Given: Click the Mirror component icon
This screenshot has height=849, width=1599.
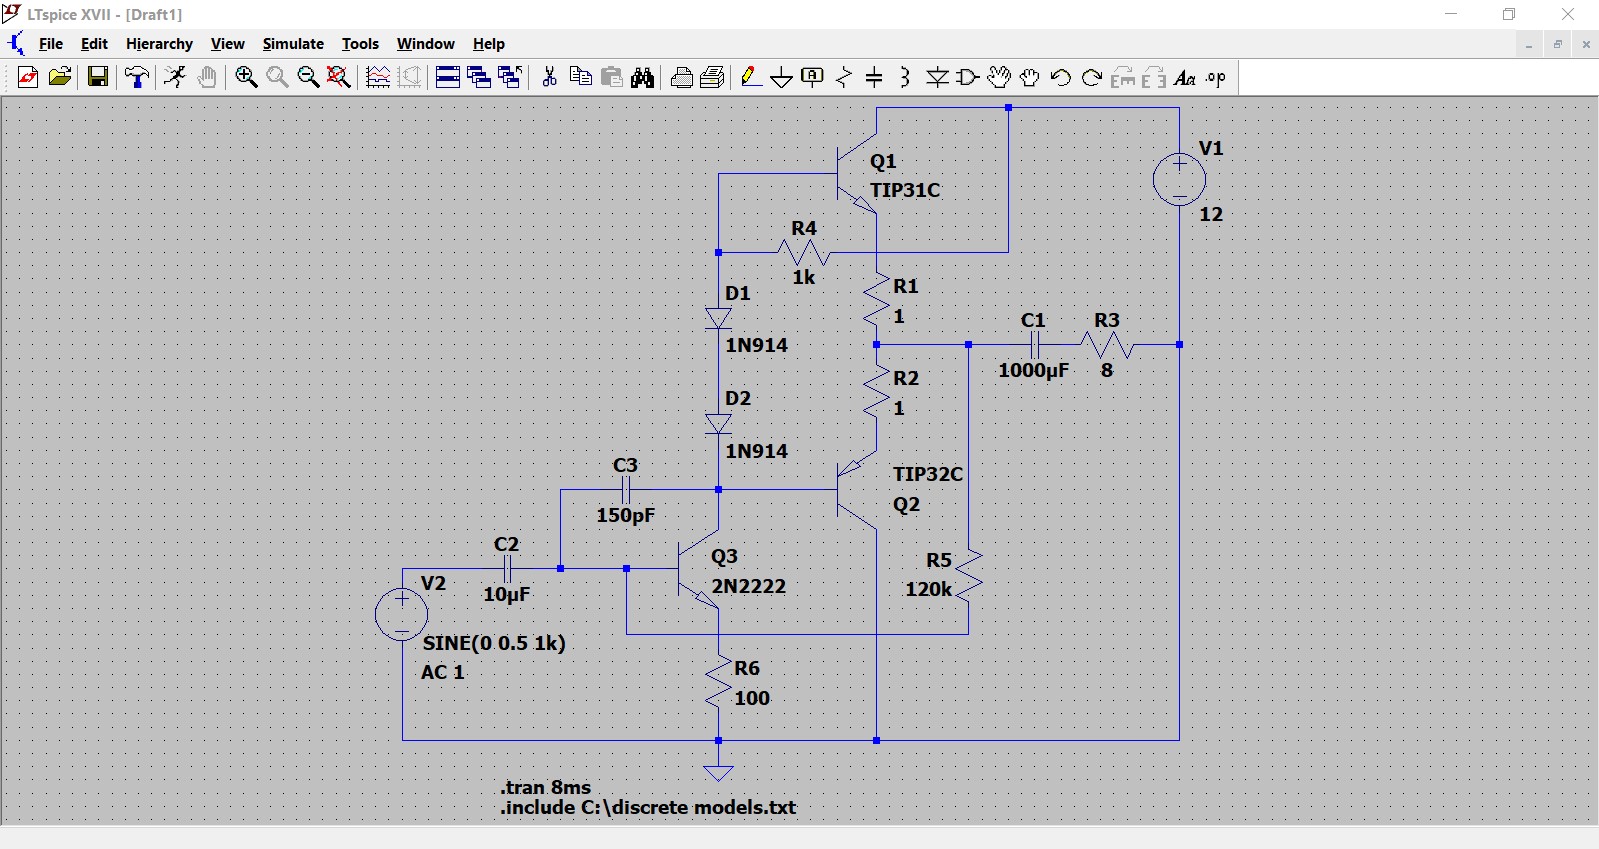Looking at the screenshot, I should pos(1154,78).
